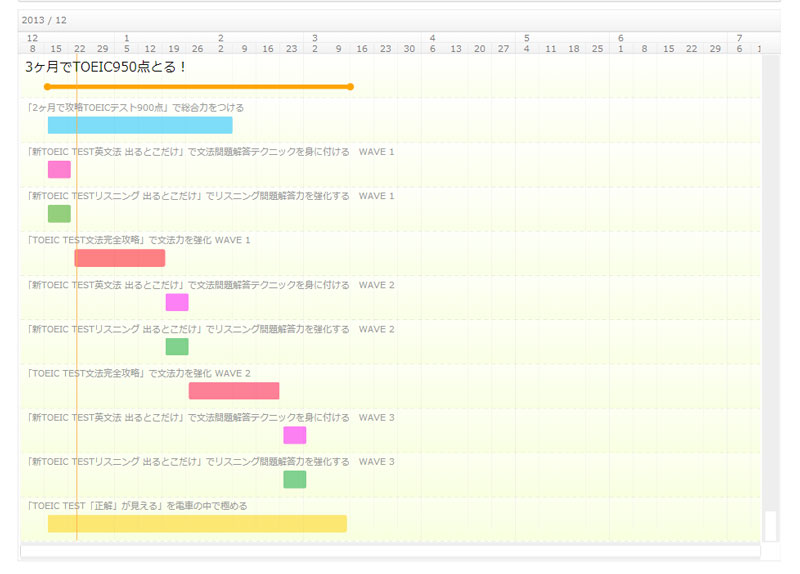Click the green WAVE 2 listening bar
This screenshot has width=800, height=574.
click(177, 346)
